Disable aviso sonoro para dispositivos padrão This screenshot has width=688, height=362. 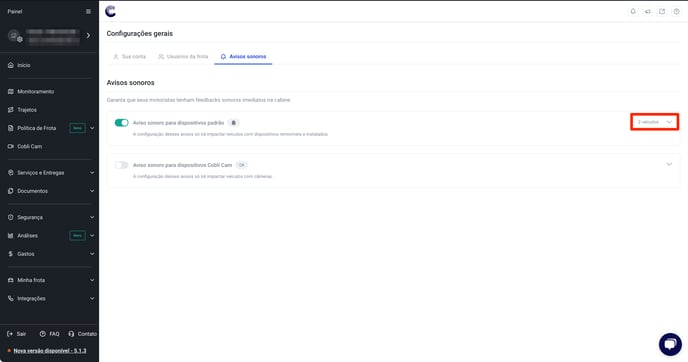click(x=122, y=123)
